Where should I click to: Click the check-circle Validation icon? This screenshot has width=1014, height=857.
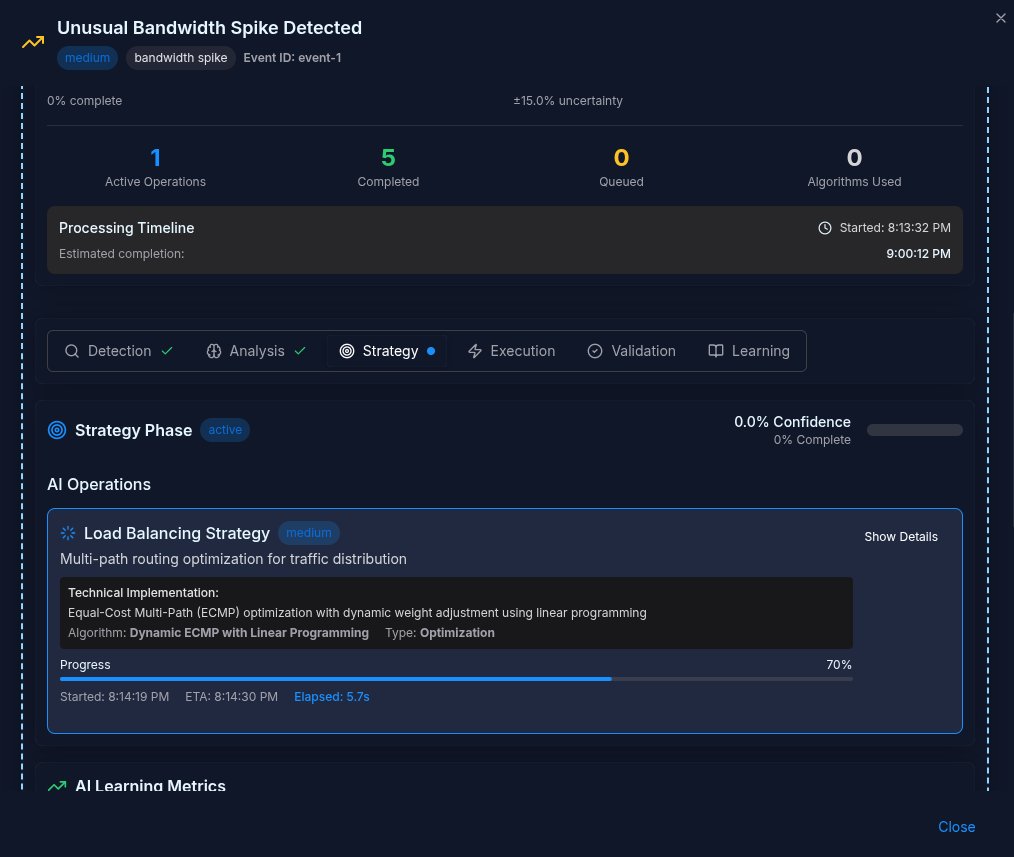point(594,351)
